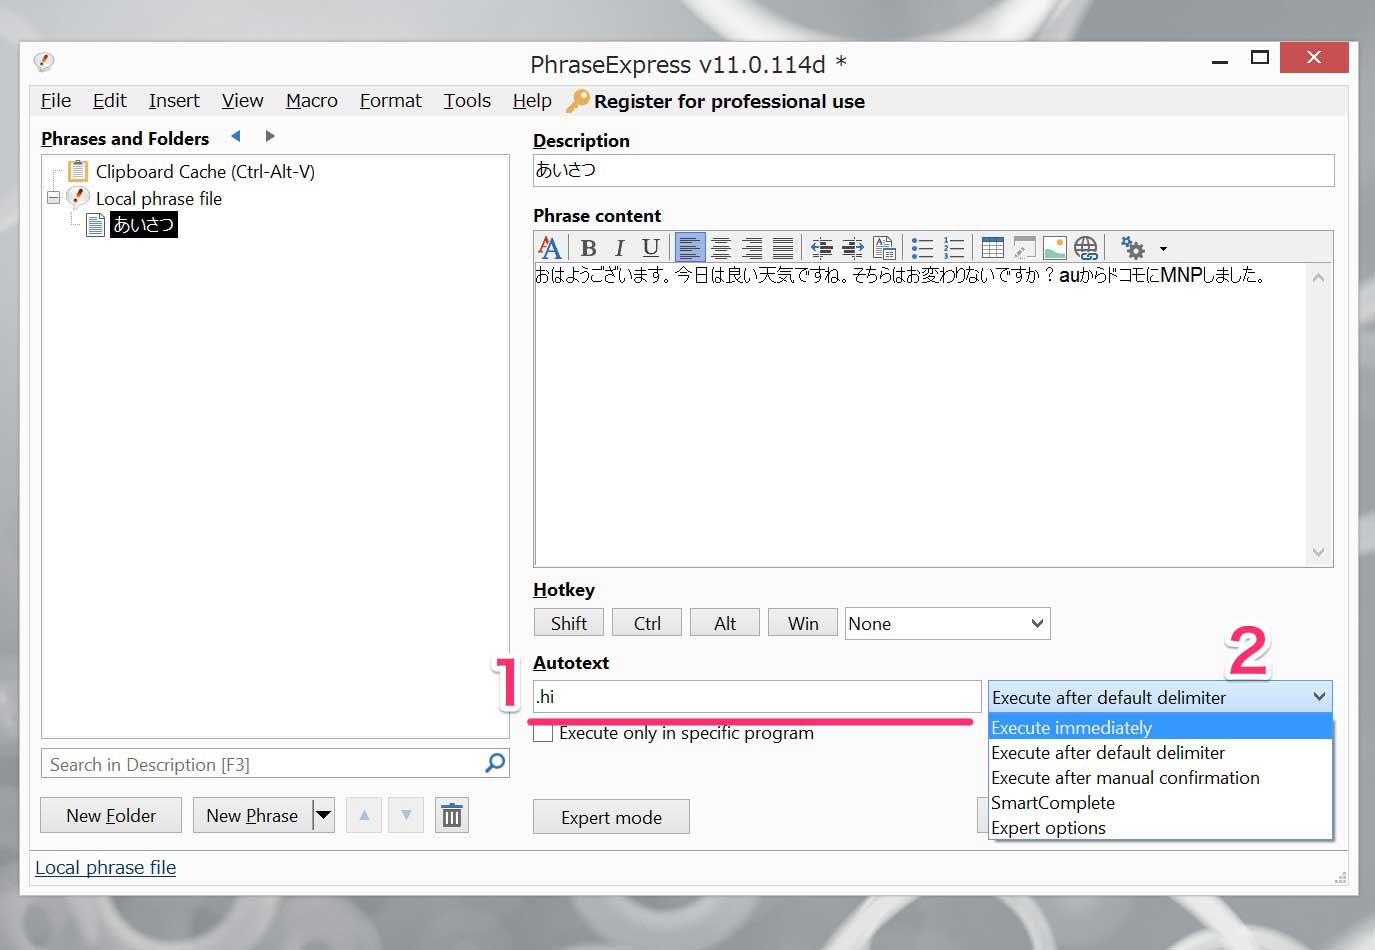Open the Macro menu
Viewport: 1375px width, 950px height.
point(312,101)
